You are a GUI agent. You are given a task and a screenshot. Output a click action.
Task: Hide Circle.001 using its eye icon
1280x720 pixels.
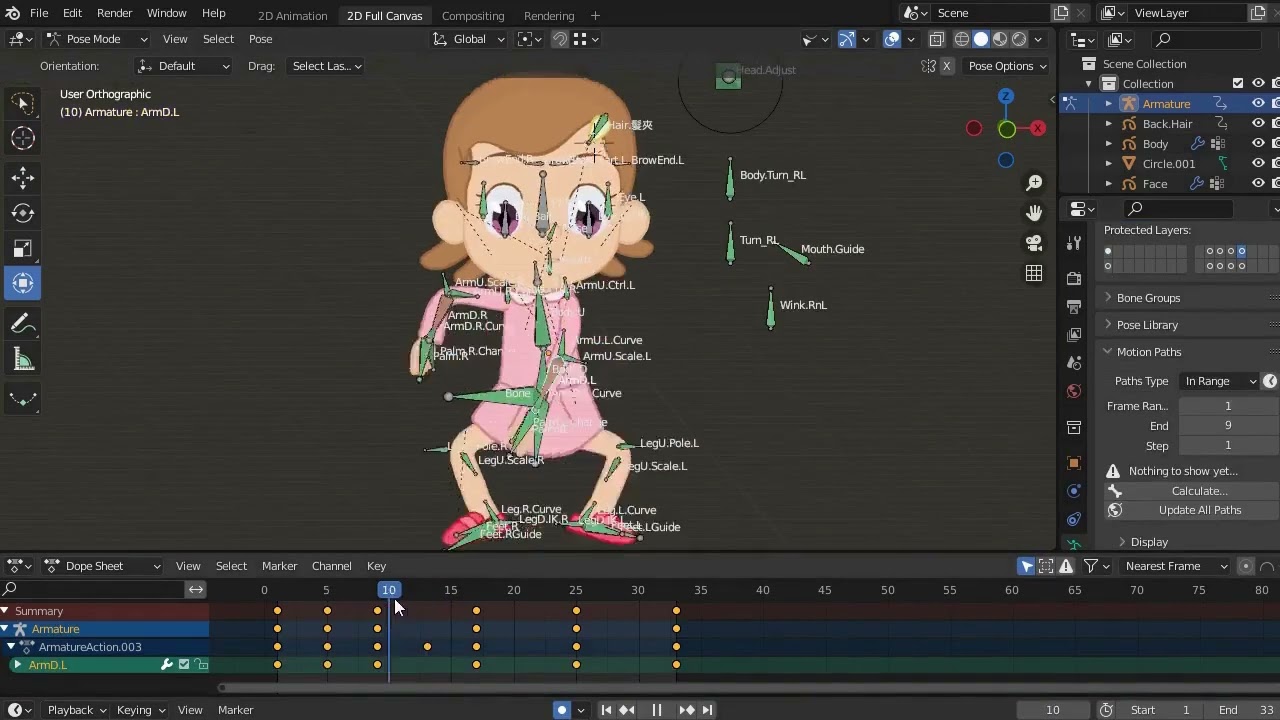coord(1258,164)
